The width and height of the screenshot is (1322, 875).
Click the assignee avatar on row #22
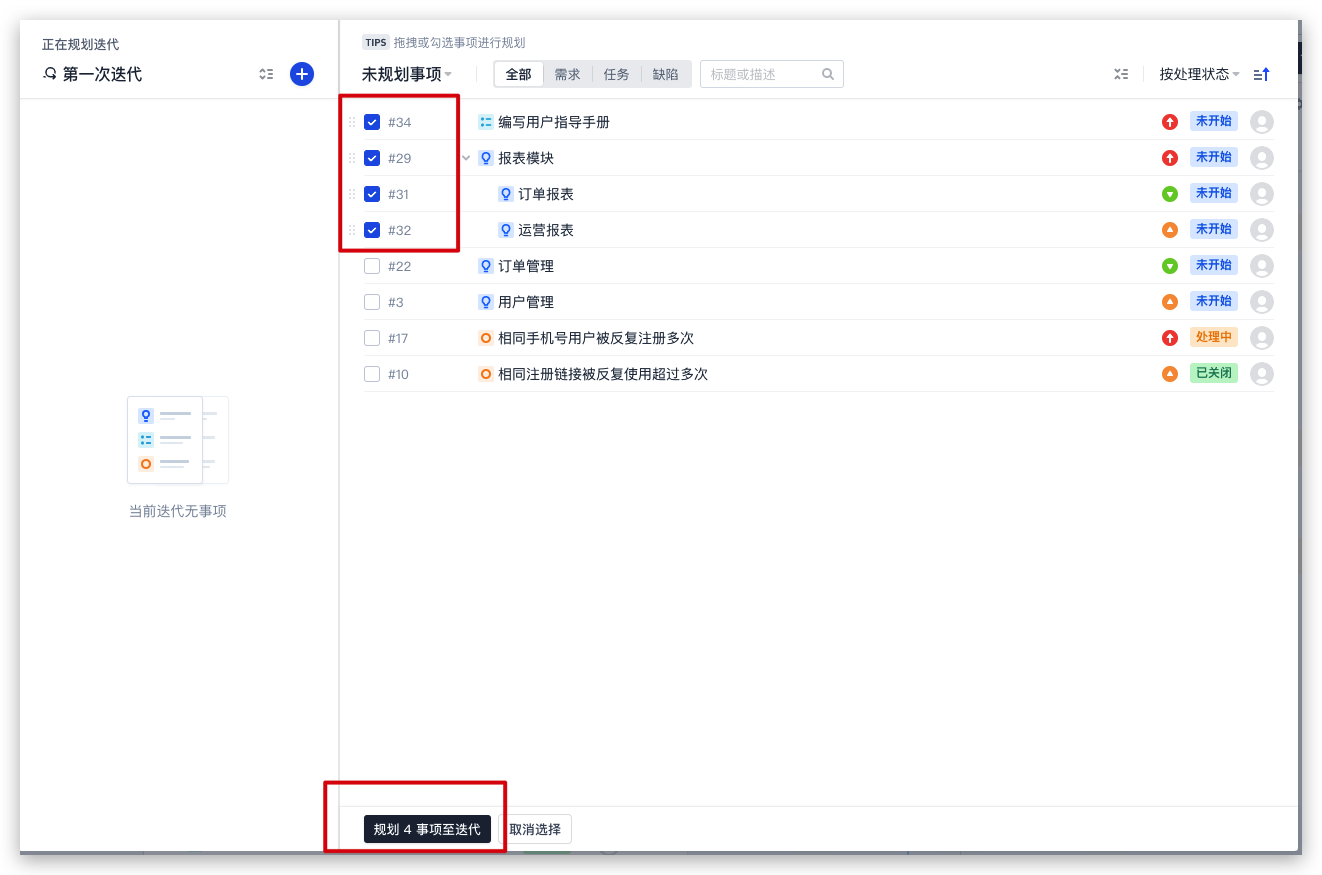pyautogui.click(x=1262, y=266)
